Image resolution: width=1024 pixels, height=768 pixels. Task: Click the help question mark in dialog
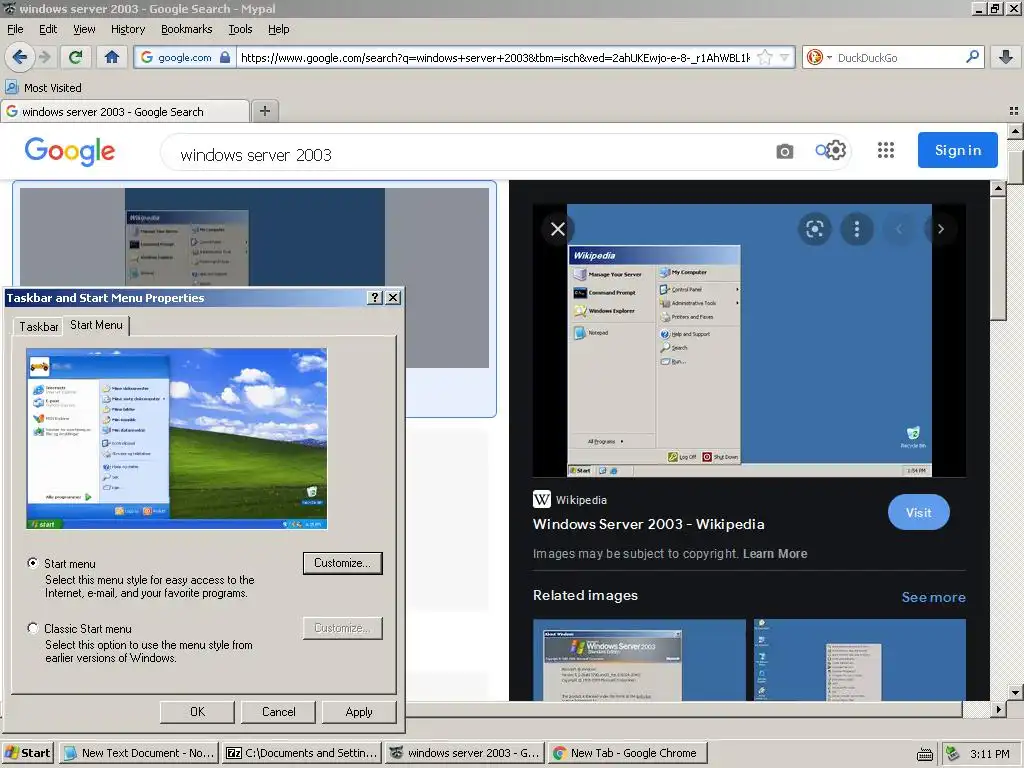(x=374, y=298)
